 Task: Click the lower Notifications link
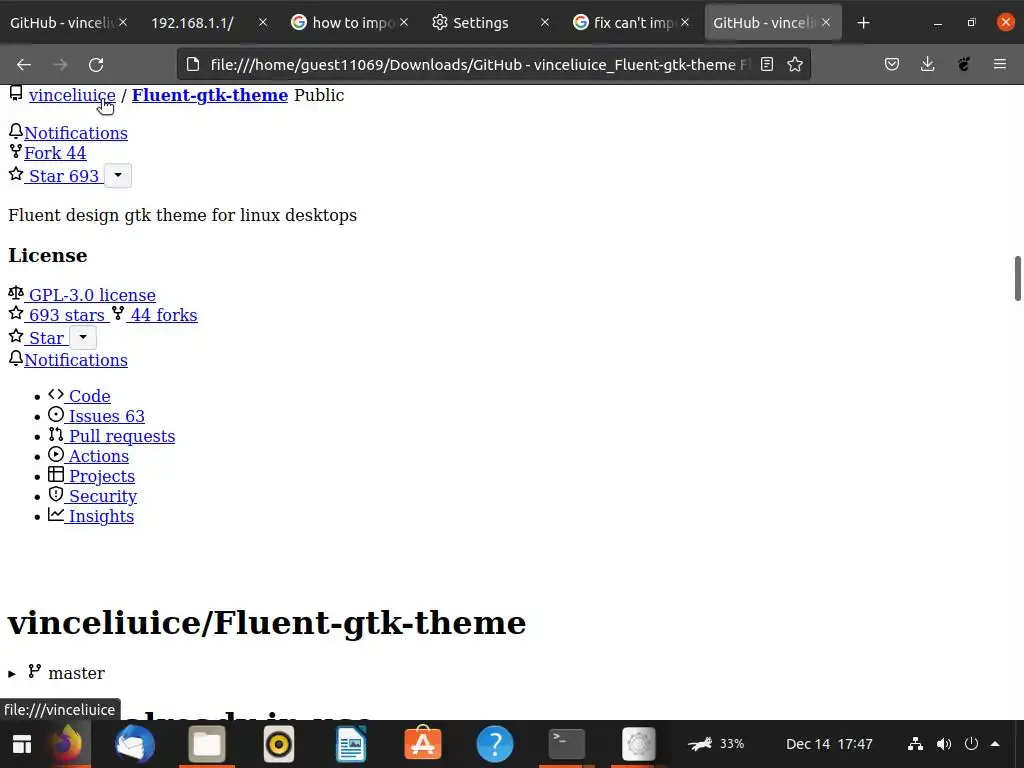pyautogui.click(x=76, y=360)
